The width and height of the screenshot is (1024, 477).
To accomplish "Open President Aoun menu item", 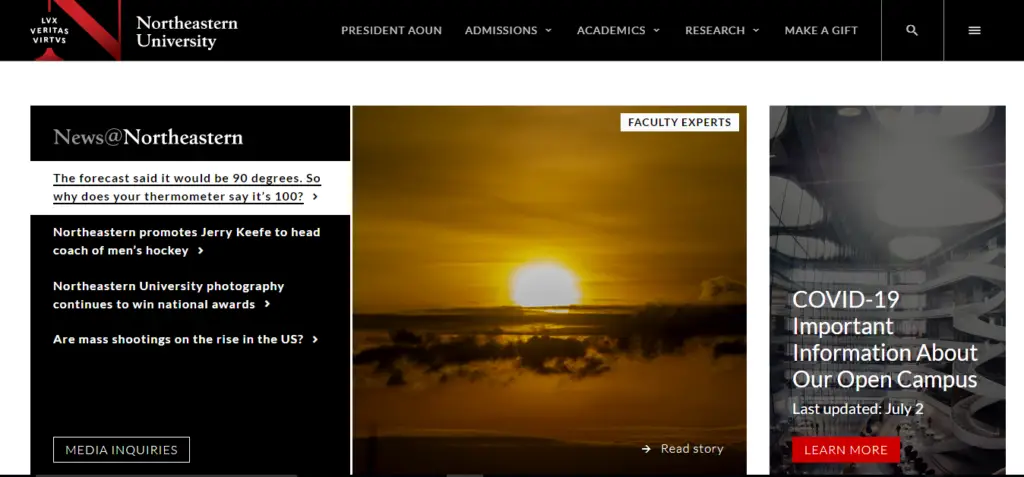I will click(x=391, y=30).
